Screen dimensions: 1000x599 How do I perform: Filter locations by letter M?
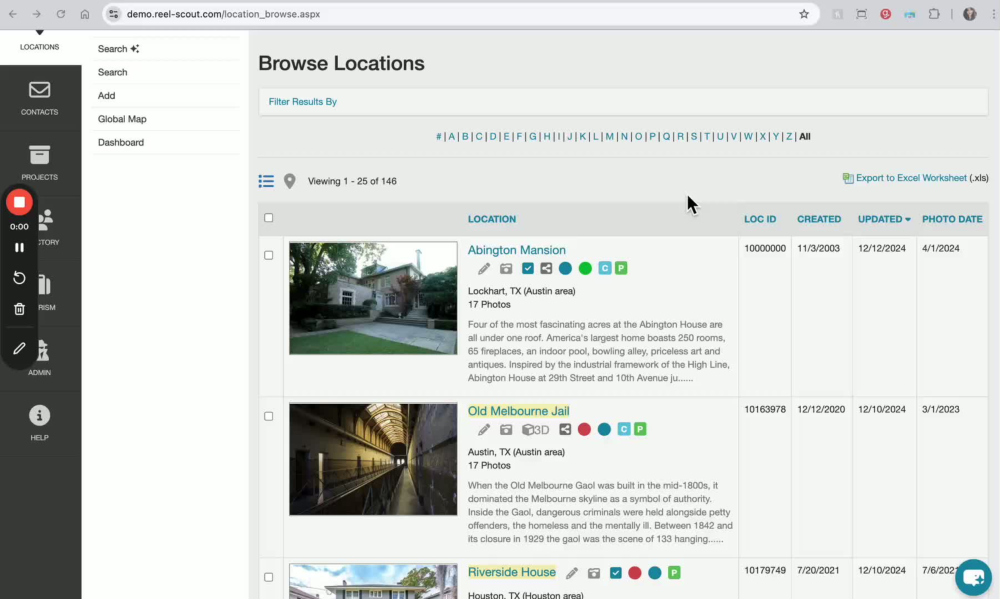[x=610, y=137]
